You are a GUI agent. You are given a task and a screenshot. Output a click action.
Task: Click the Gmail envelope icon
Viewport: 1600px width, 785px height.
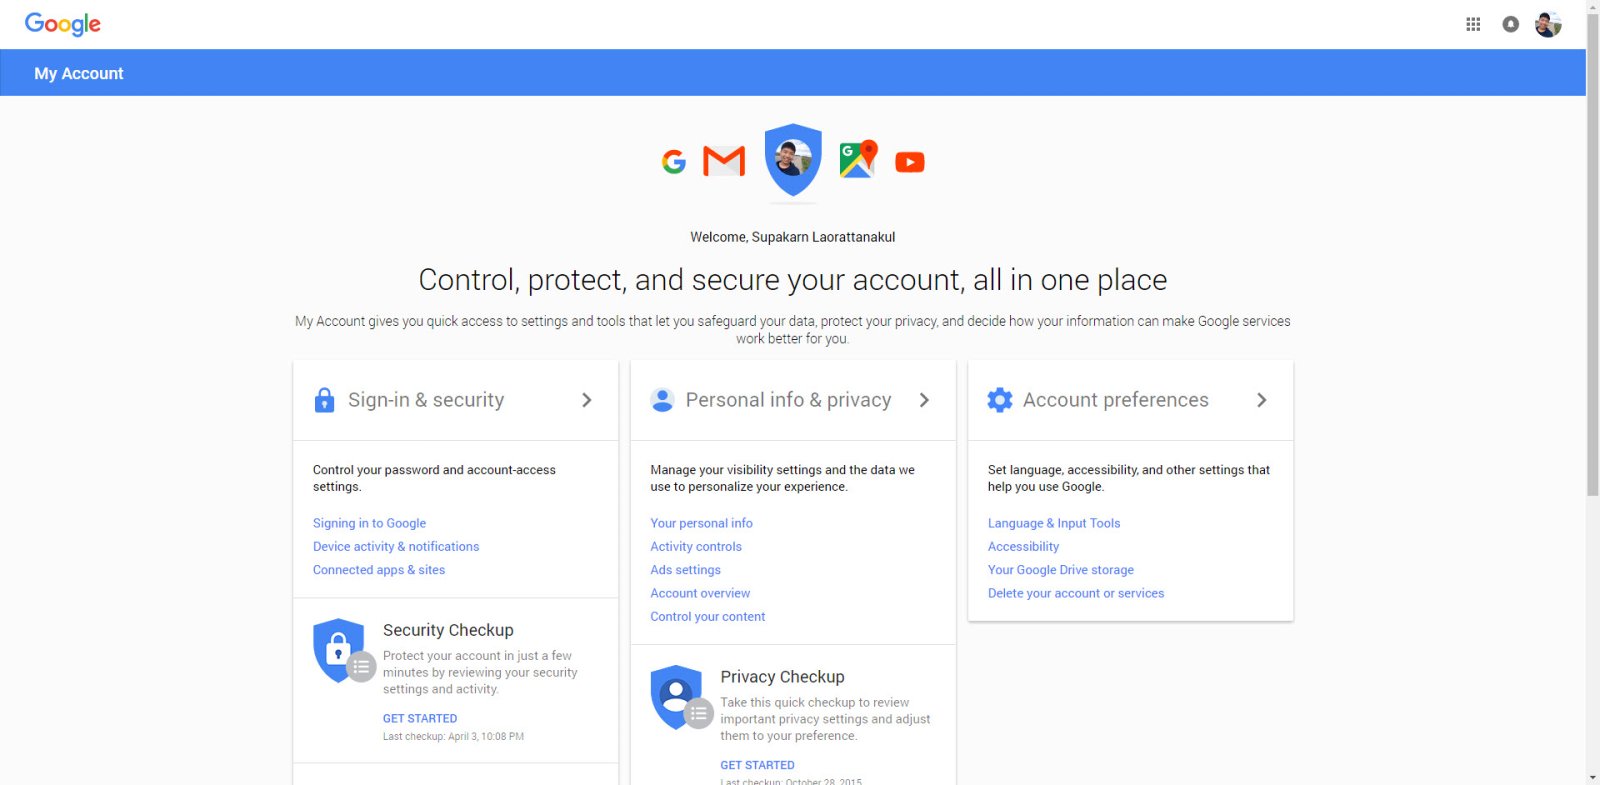[x=724, y=161]
